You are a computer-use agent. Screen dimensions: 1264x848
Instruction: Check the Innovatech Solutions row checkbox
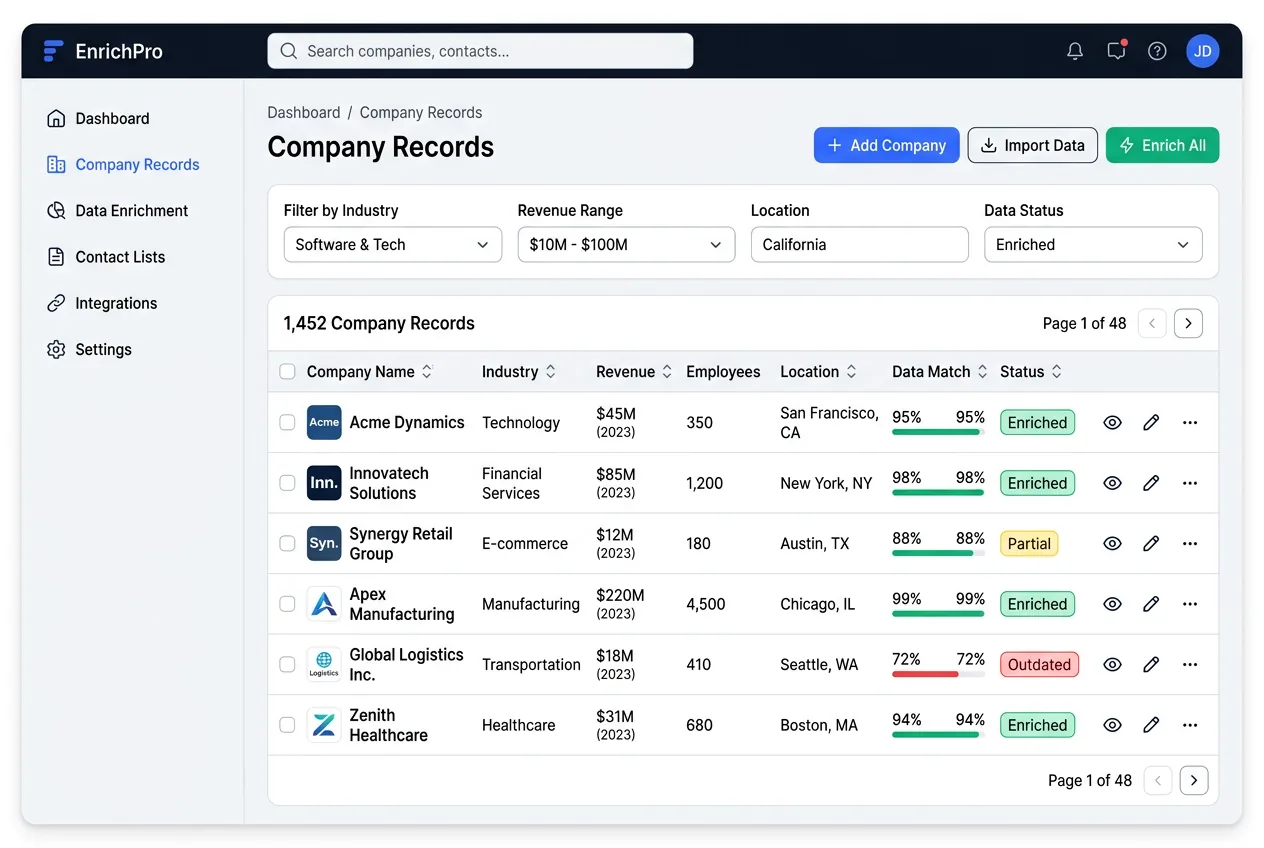[287, 483]
